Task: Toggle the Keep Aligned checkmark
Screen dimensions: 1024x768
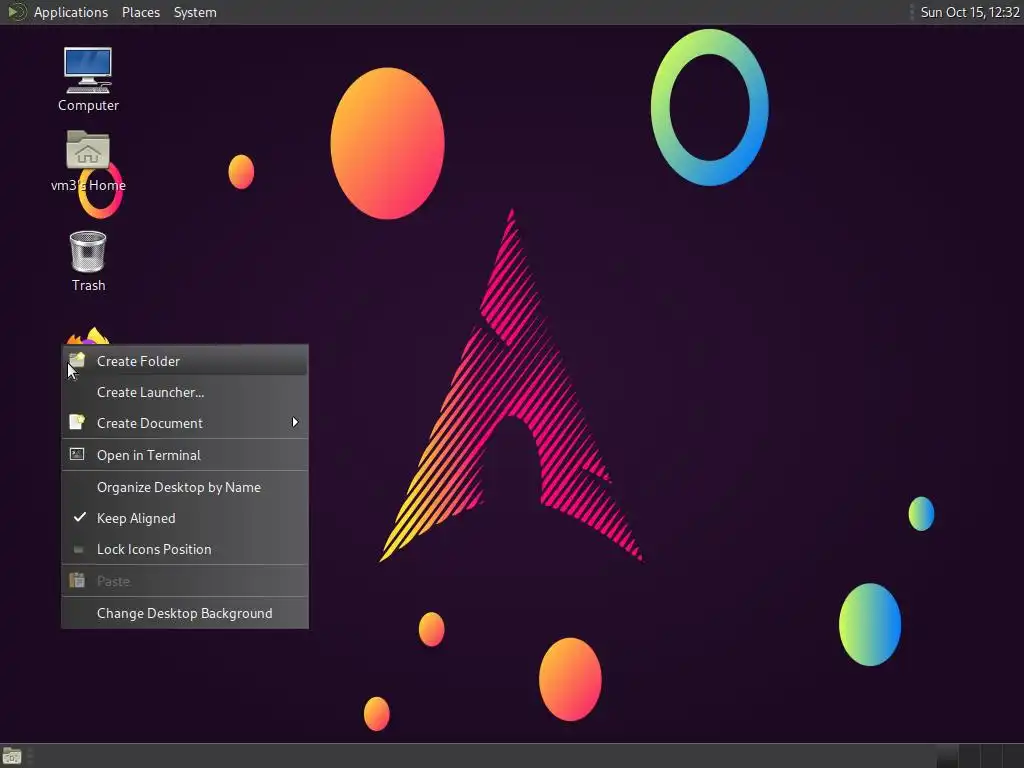Action: pyautogui.click(x=80, y=517)
